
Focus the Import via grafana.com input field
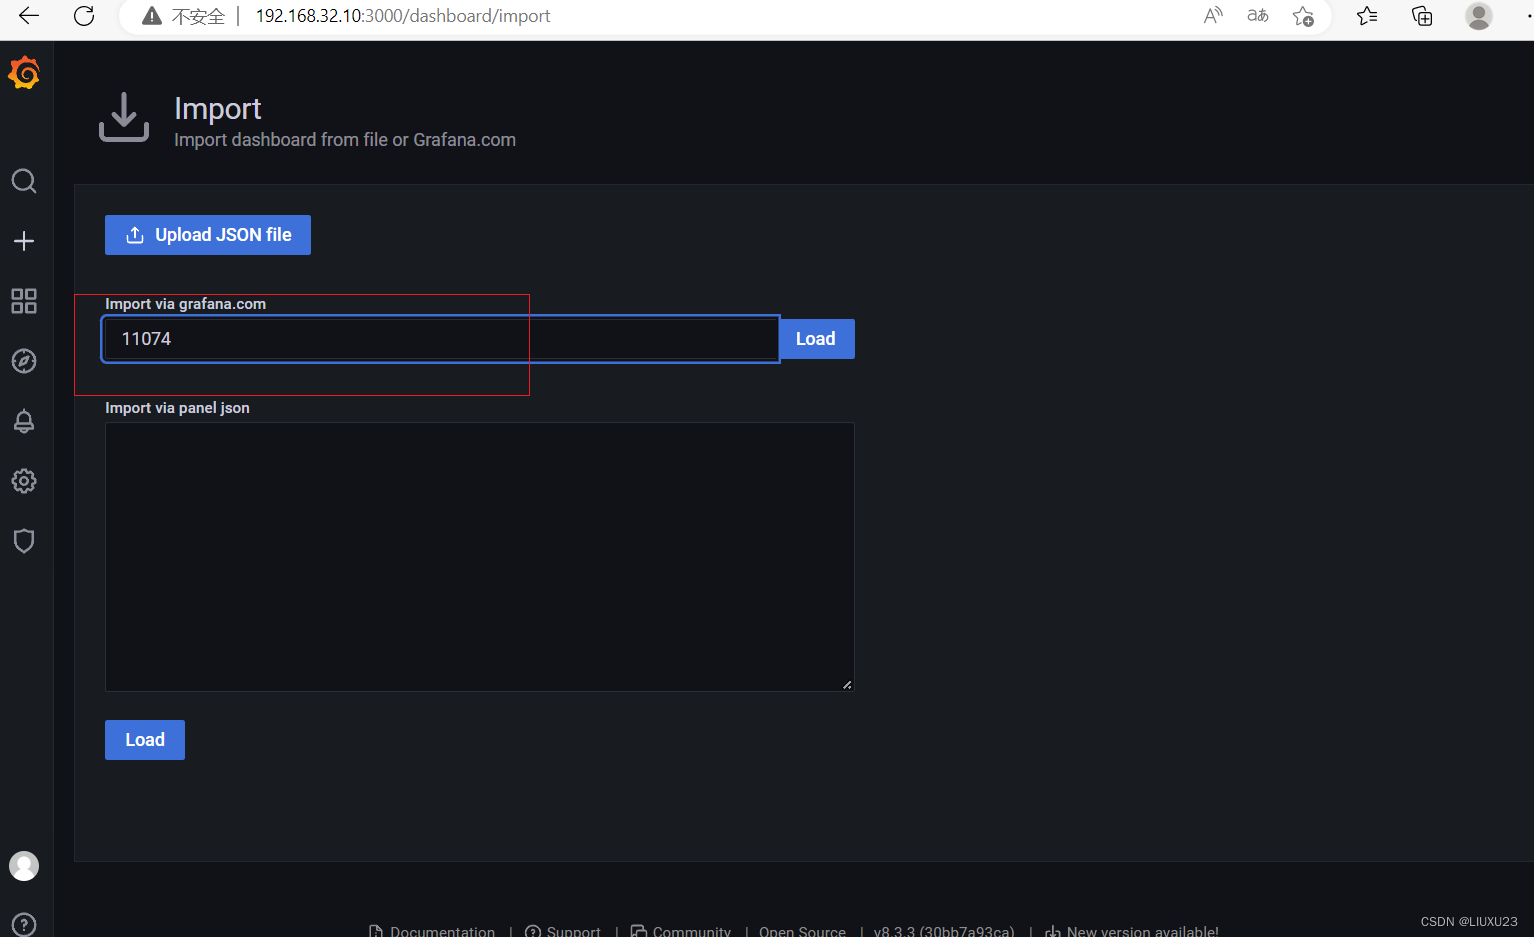(x=441, y=339)
